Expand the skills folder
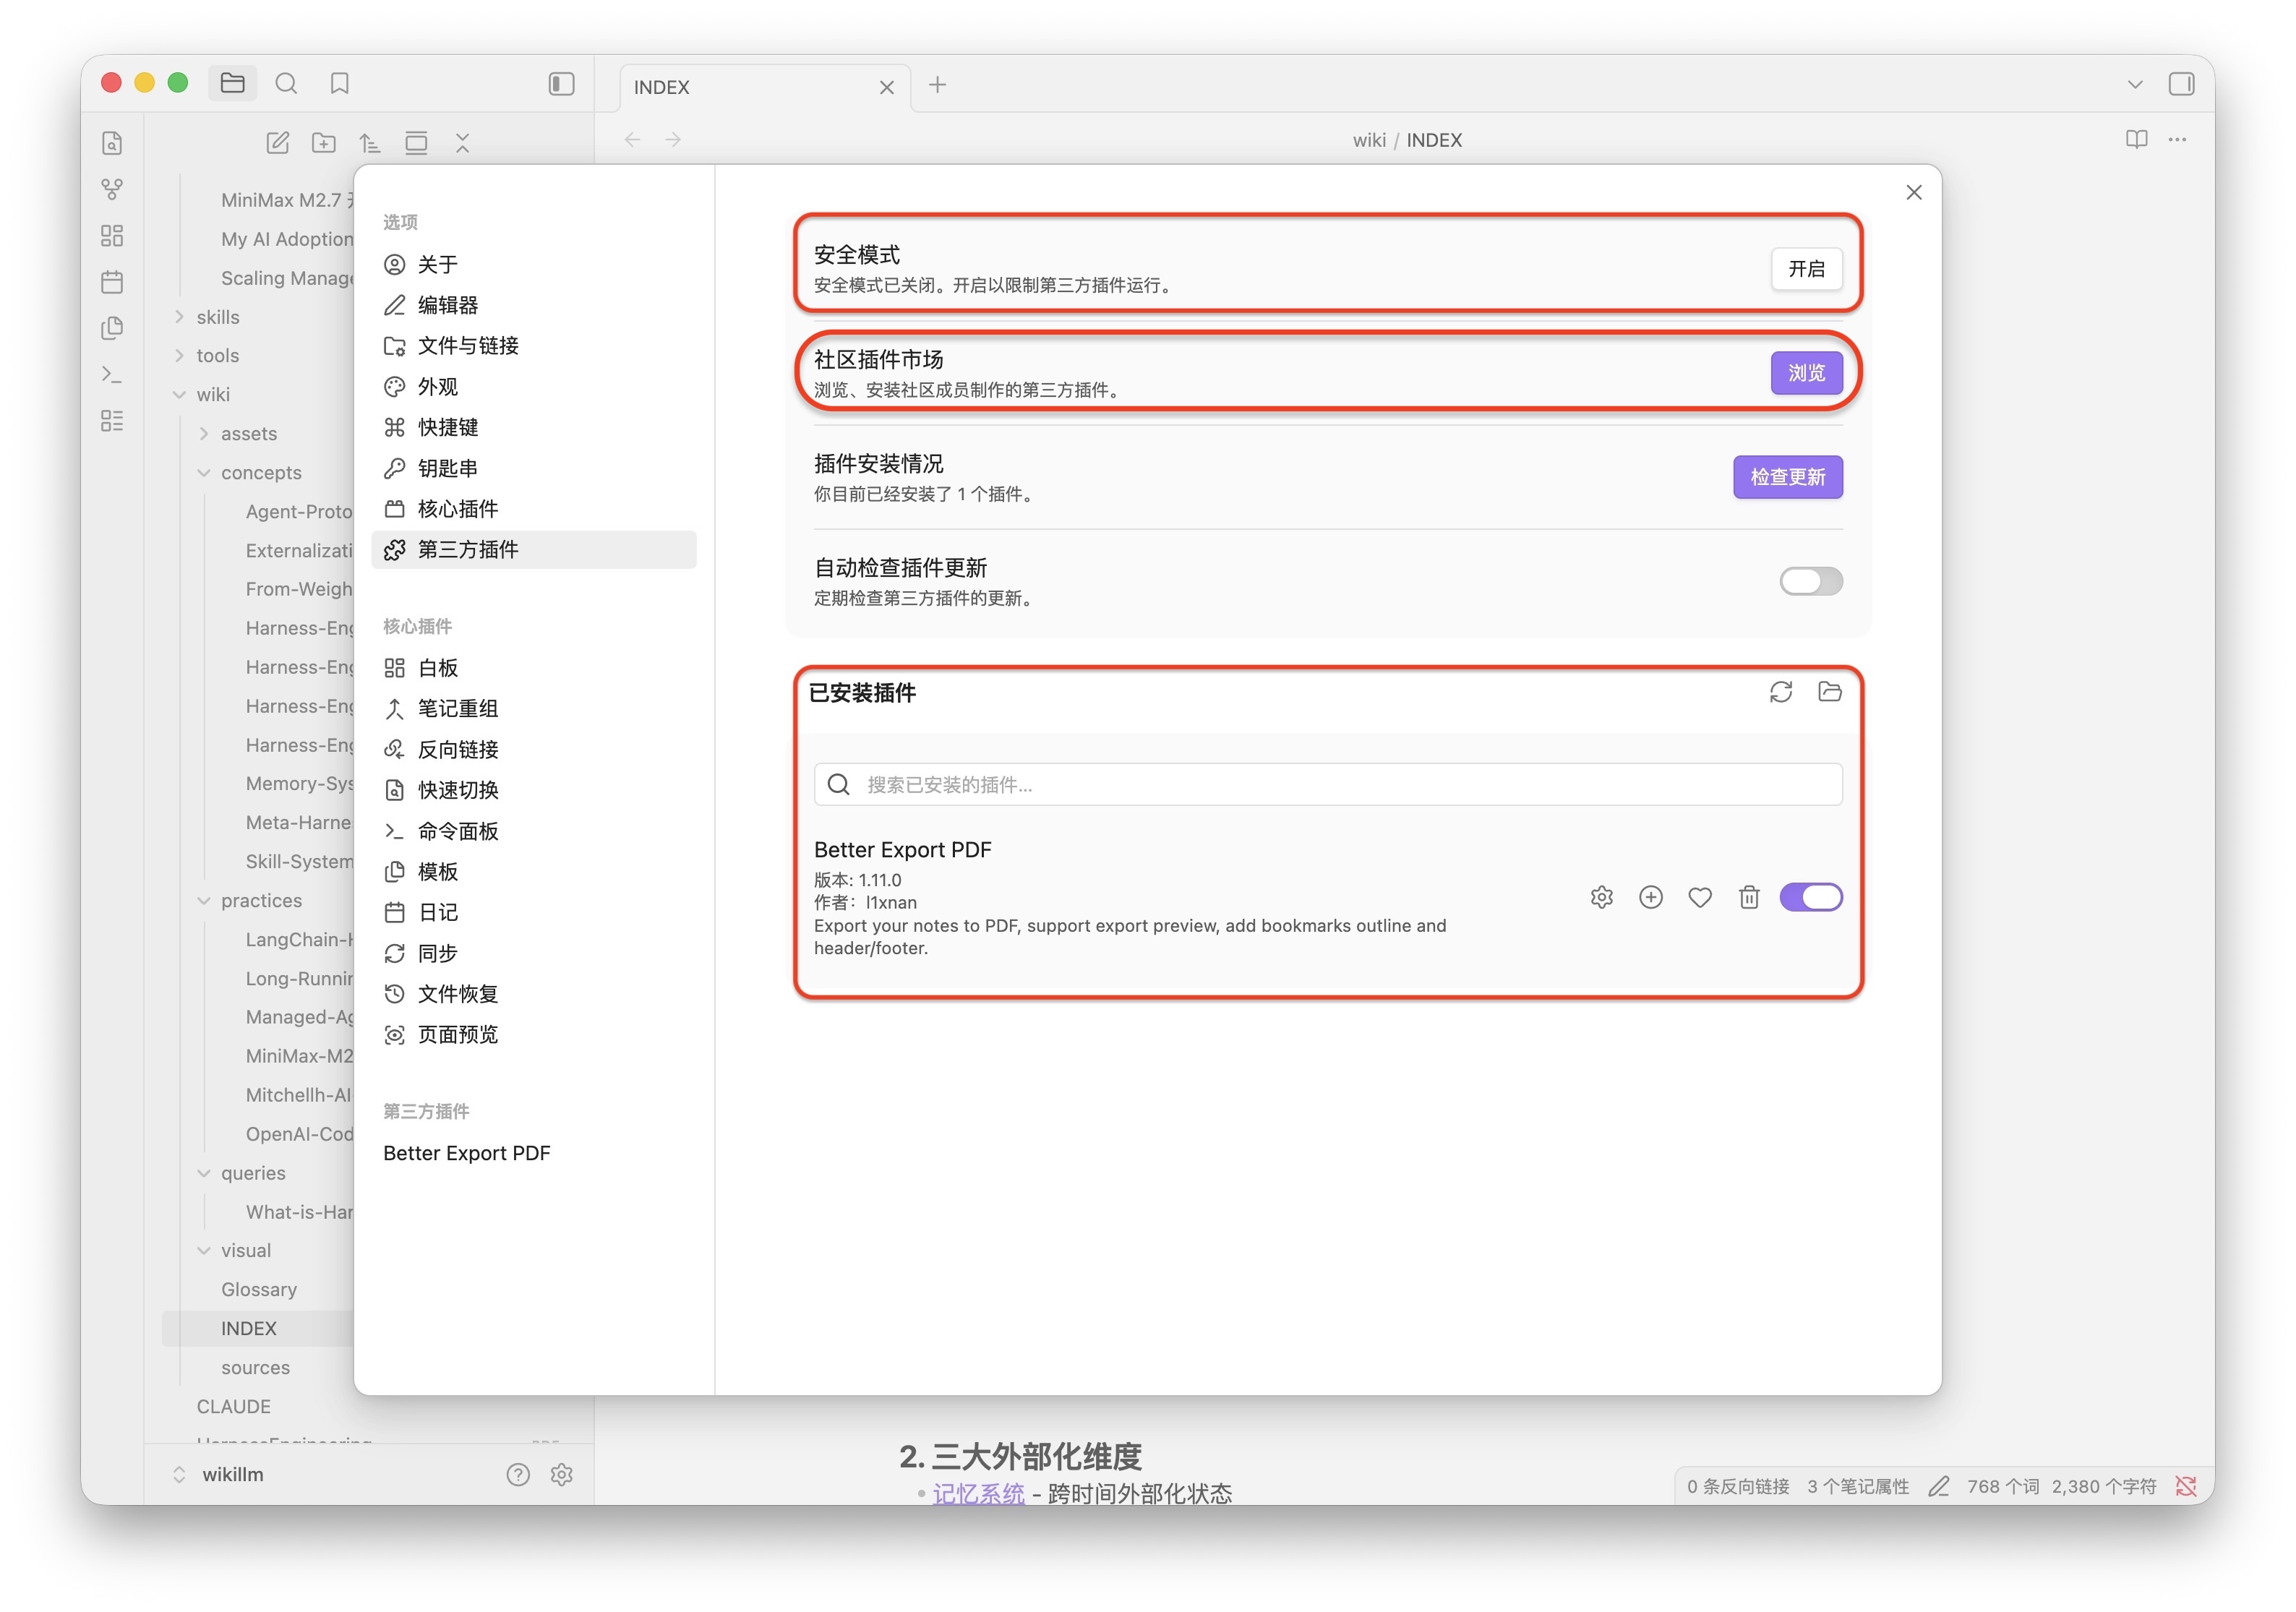The image size is (2296, 1612). 217,317
